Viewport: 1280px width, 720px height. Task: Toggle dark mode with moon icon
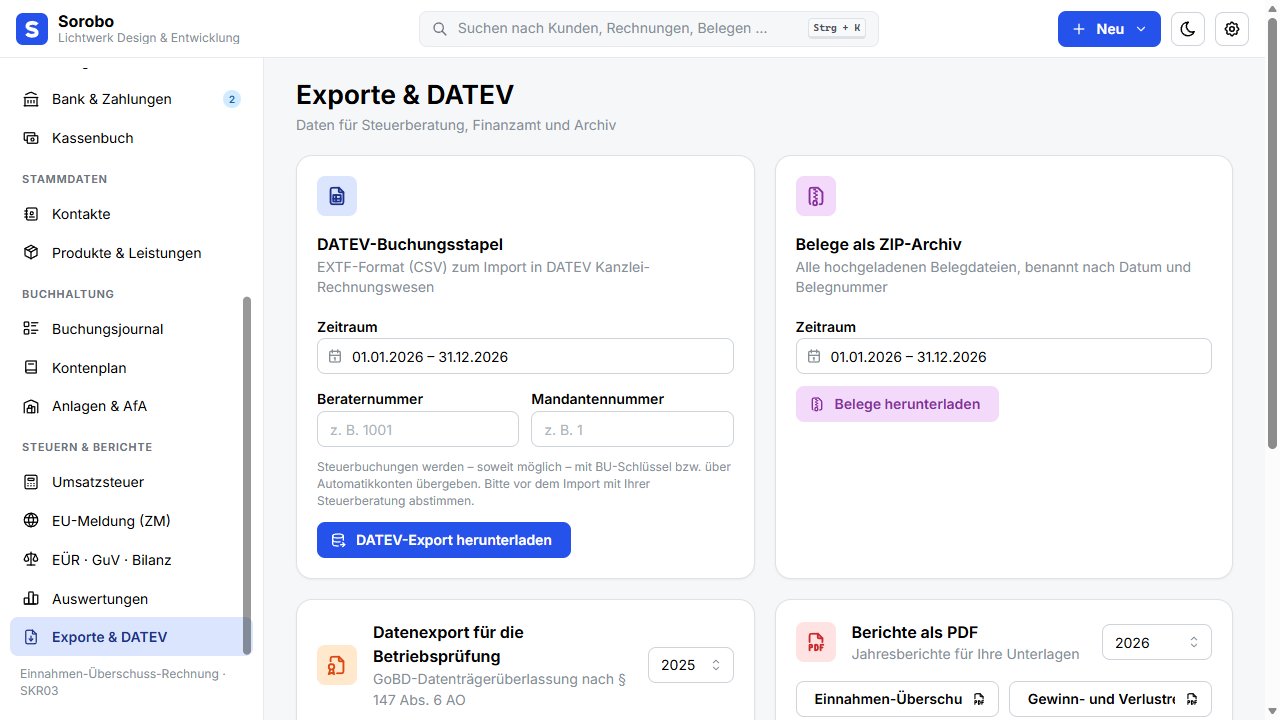coord(1188,29)
